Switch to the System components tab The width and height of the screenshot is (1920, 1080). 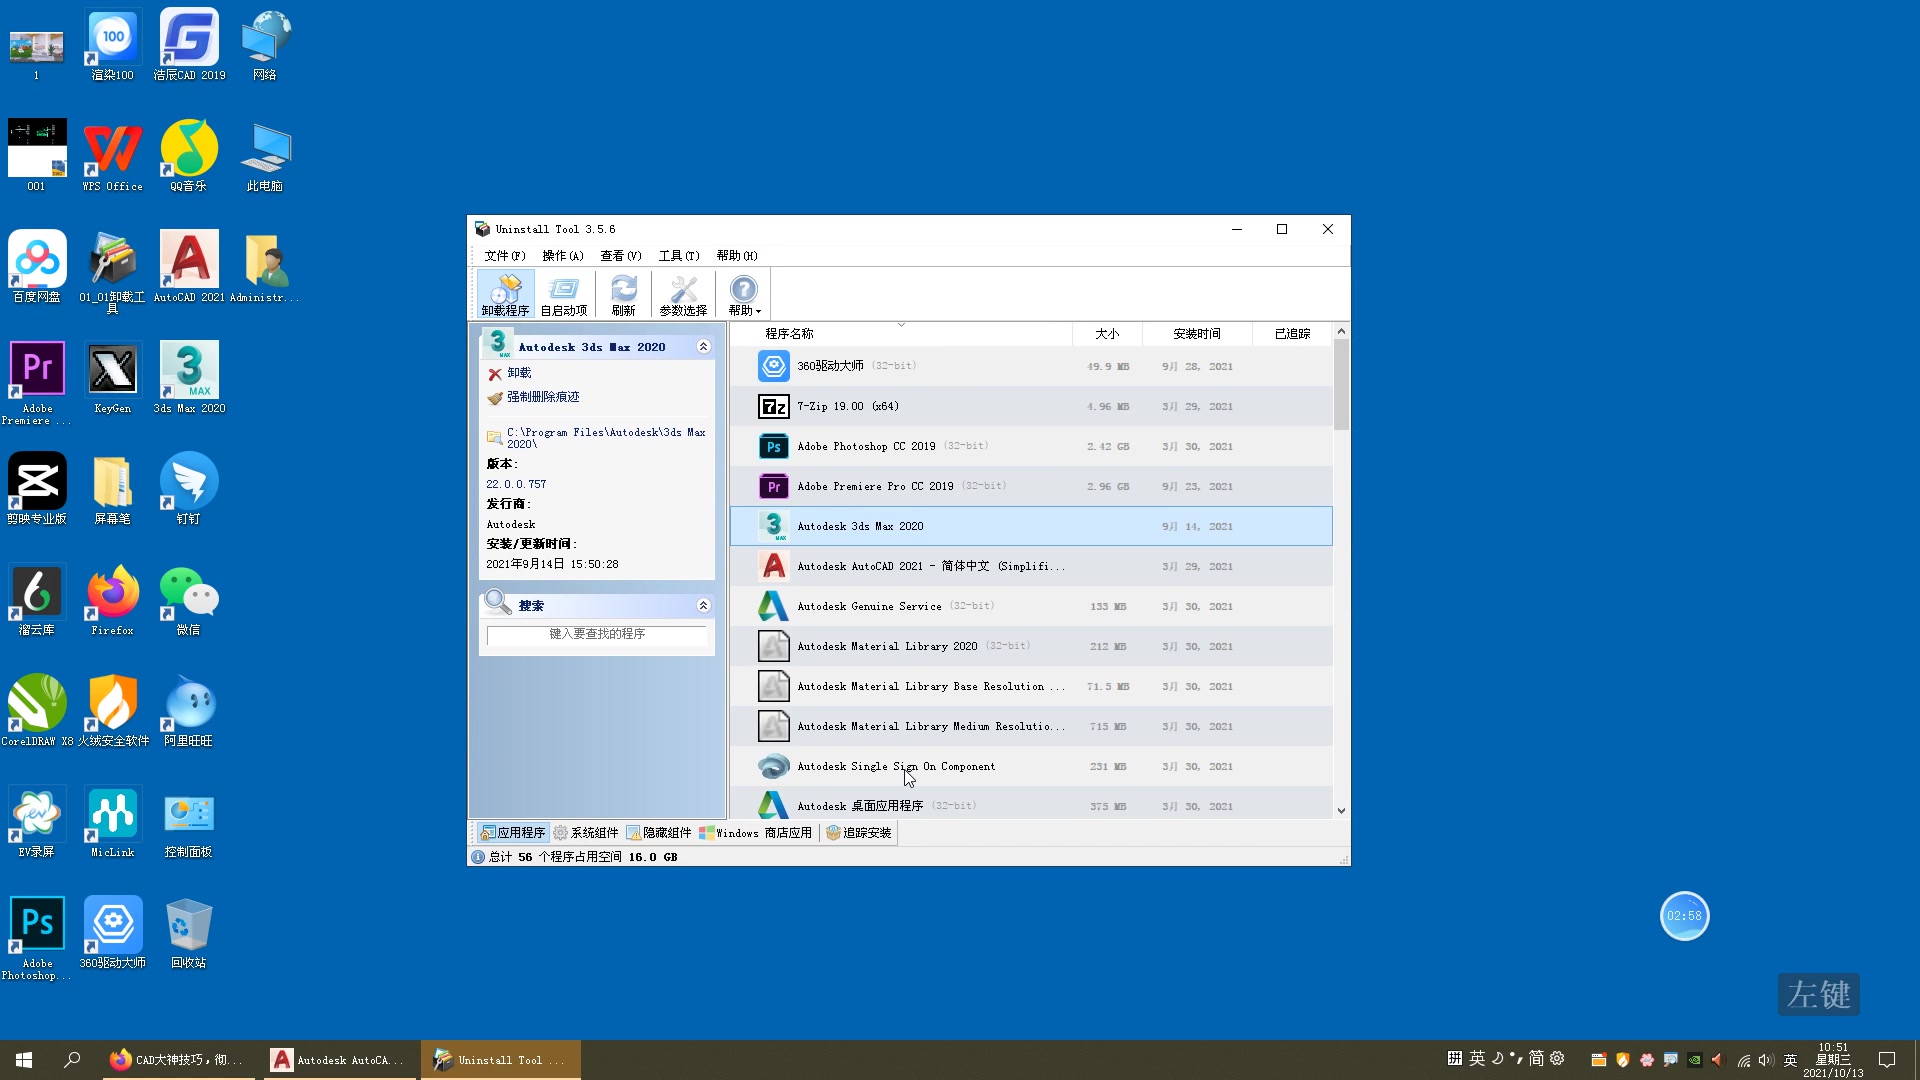586,832
